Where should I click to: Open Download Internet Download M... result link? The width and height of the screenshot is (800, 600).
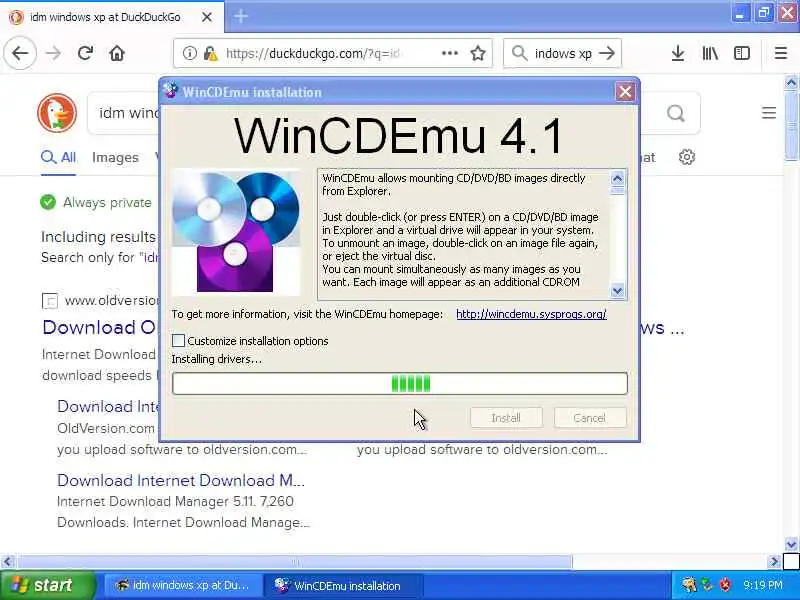[181, 481]
